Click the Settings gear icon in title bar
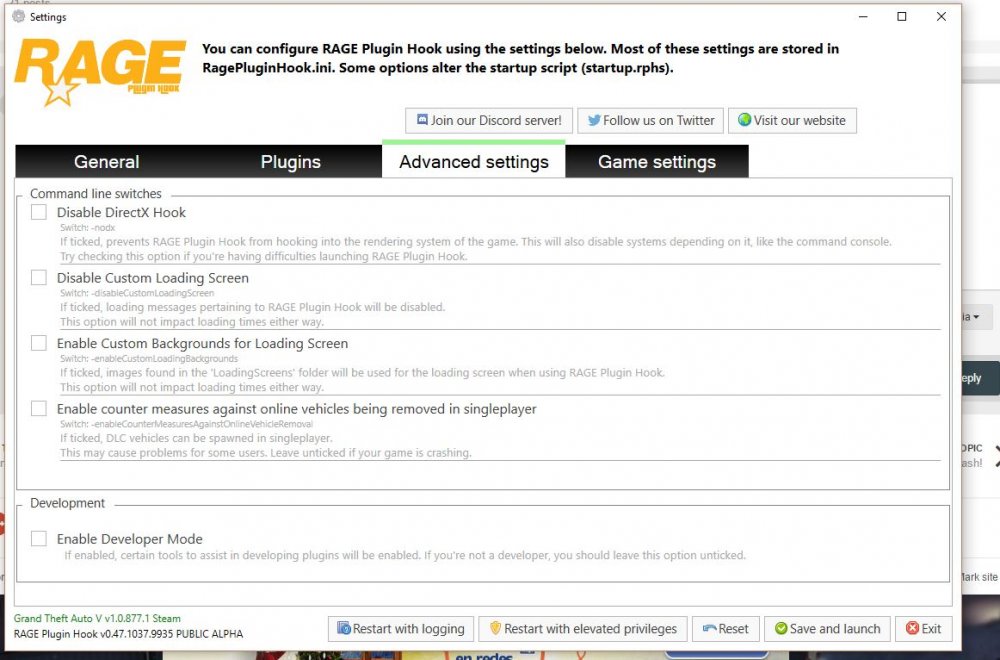This screenshot has width=1000, height=660. point(18,16)
